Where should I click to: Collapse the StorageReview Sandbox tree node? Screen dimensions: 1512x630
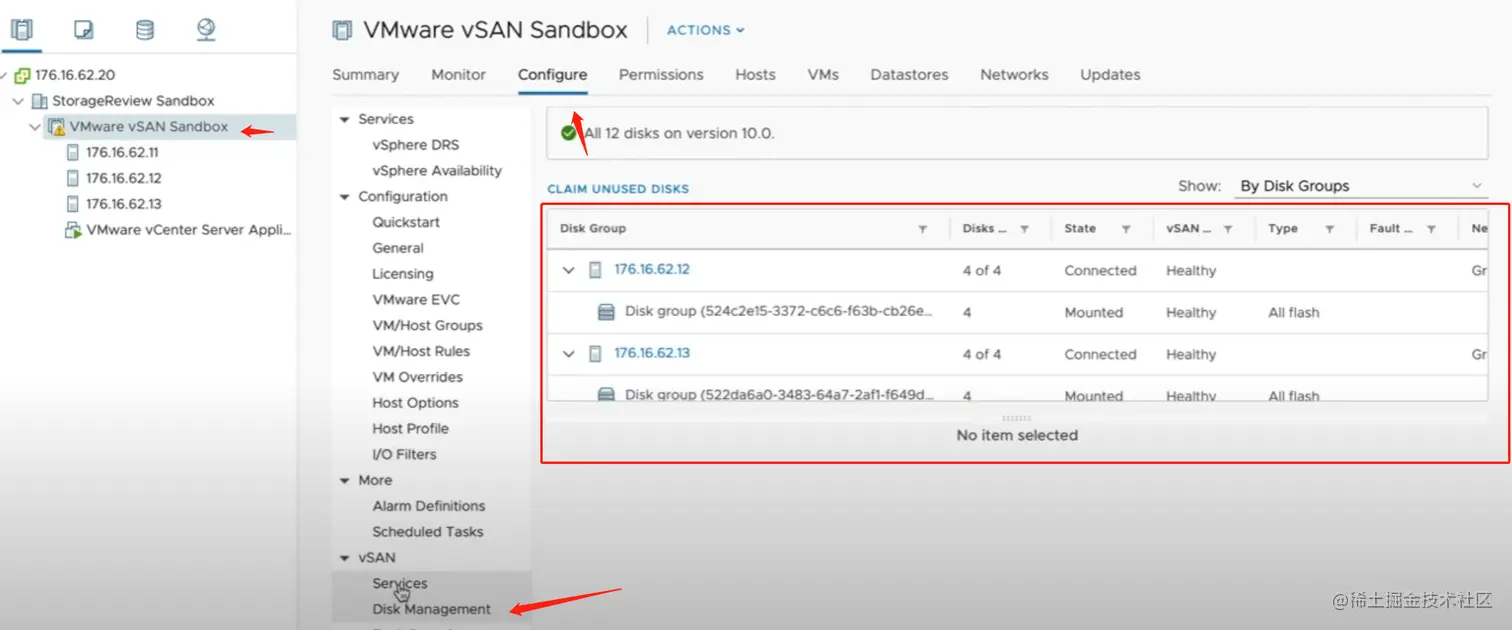click(x=19, y=101)
